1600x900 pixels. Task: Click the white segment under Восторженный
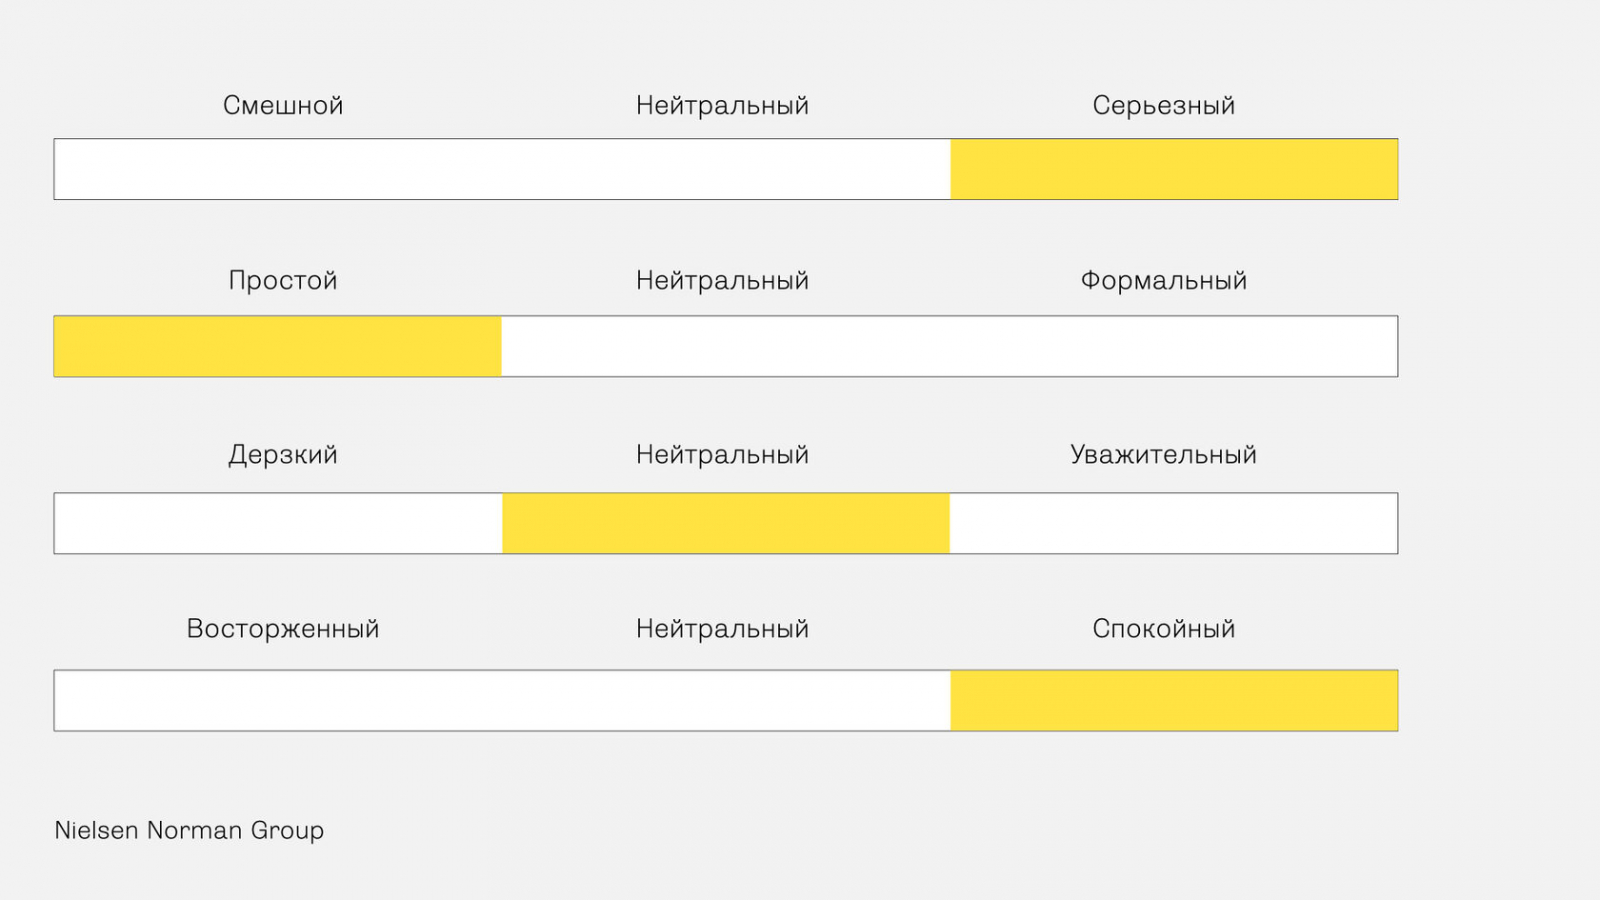(x=280, y=700)
